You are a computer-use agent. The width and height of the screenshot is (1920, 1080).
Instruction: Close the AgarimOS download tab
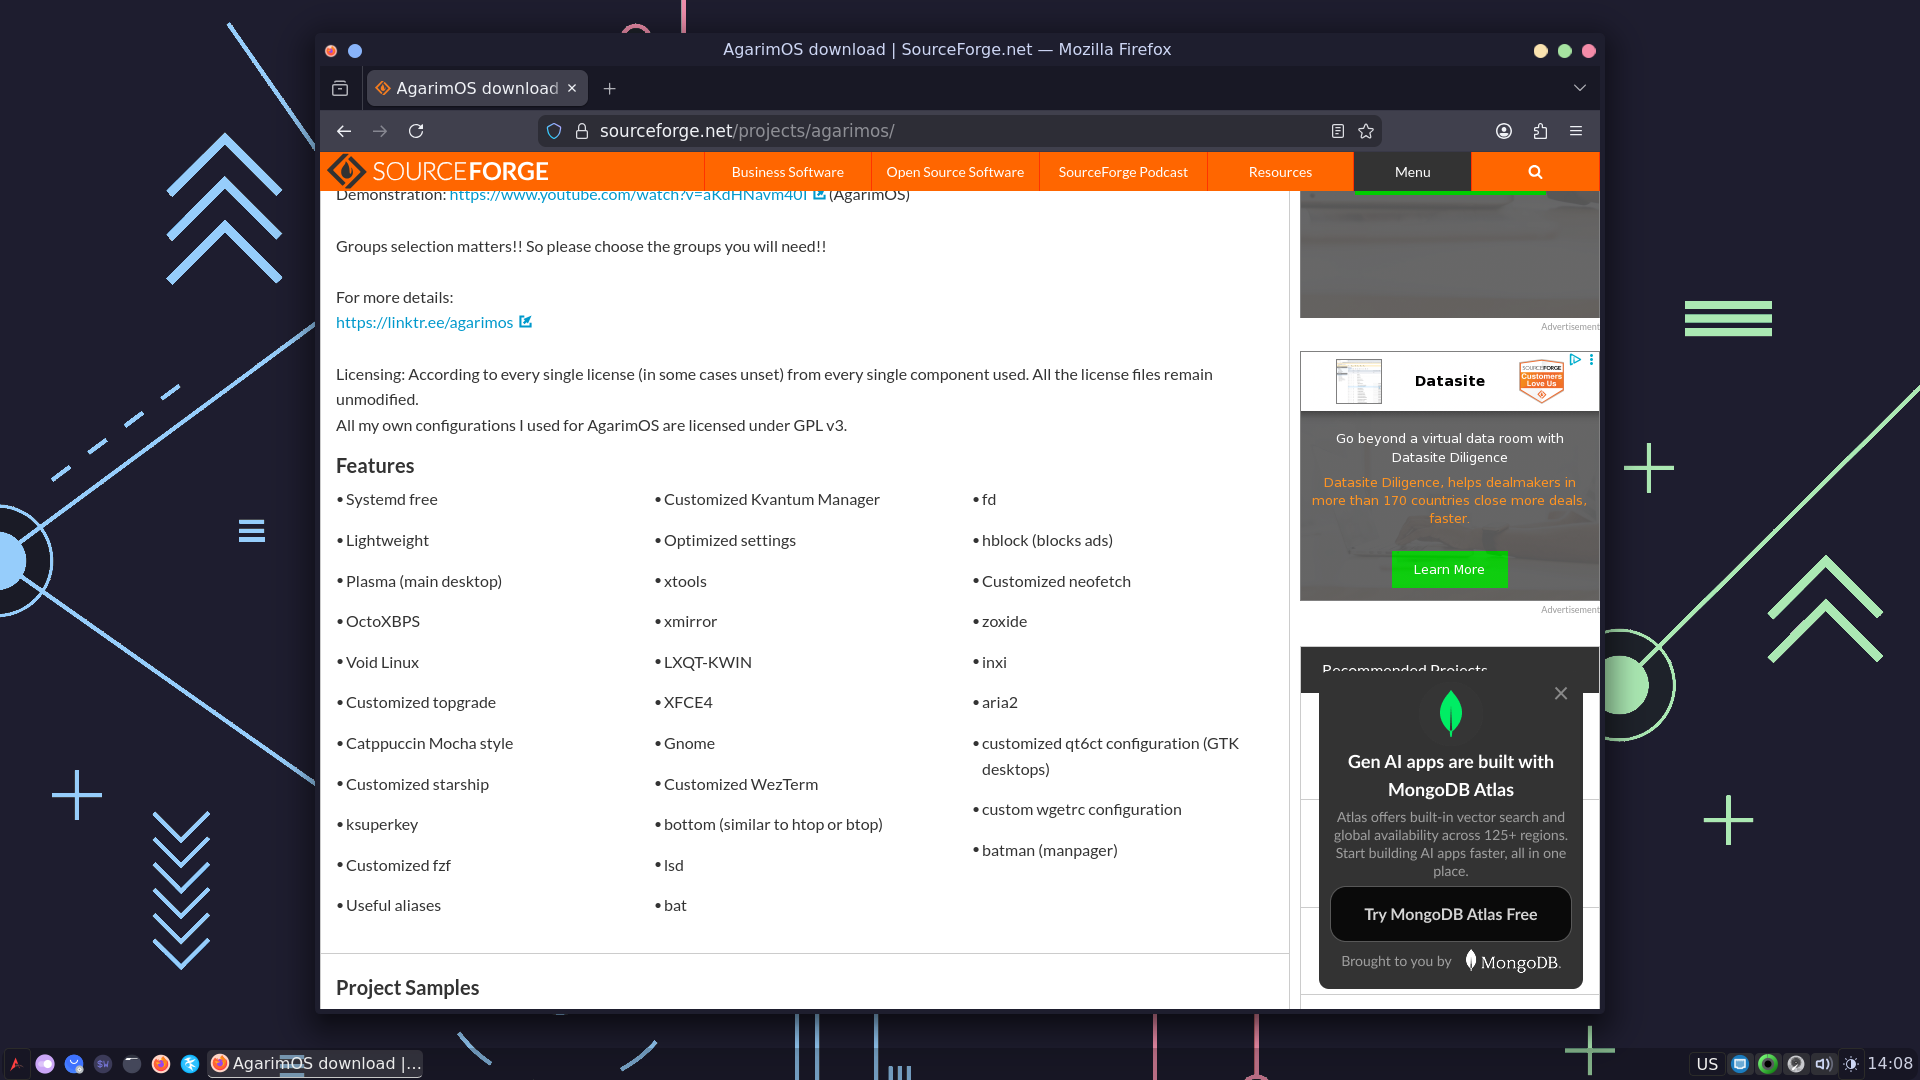click(572, 88)
